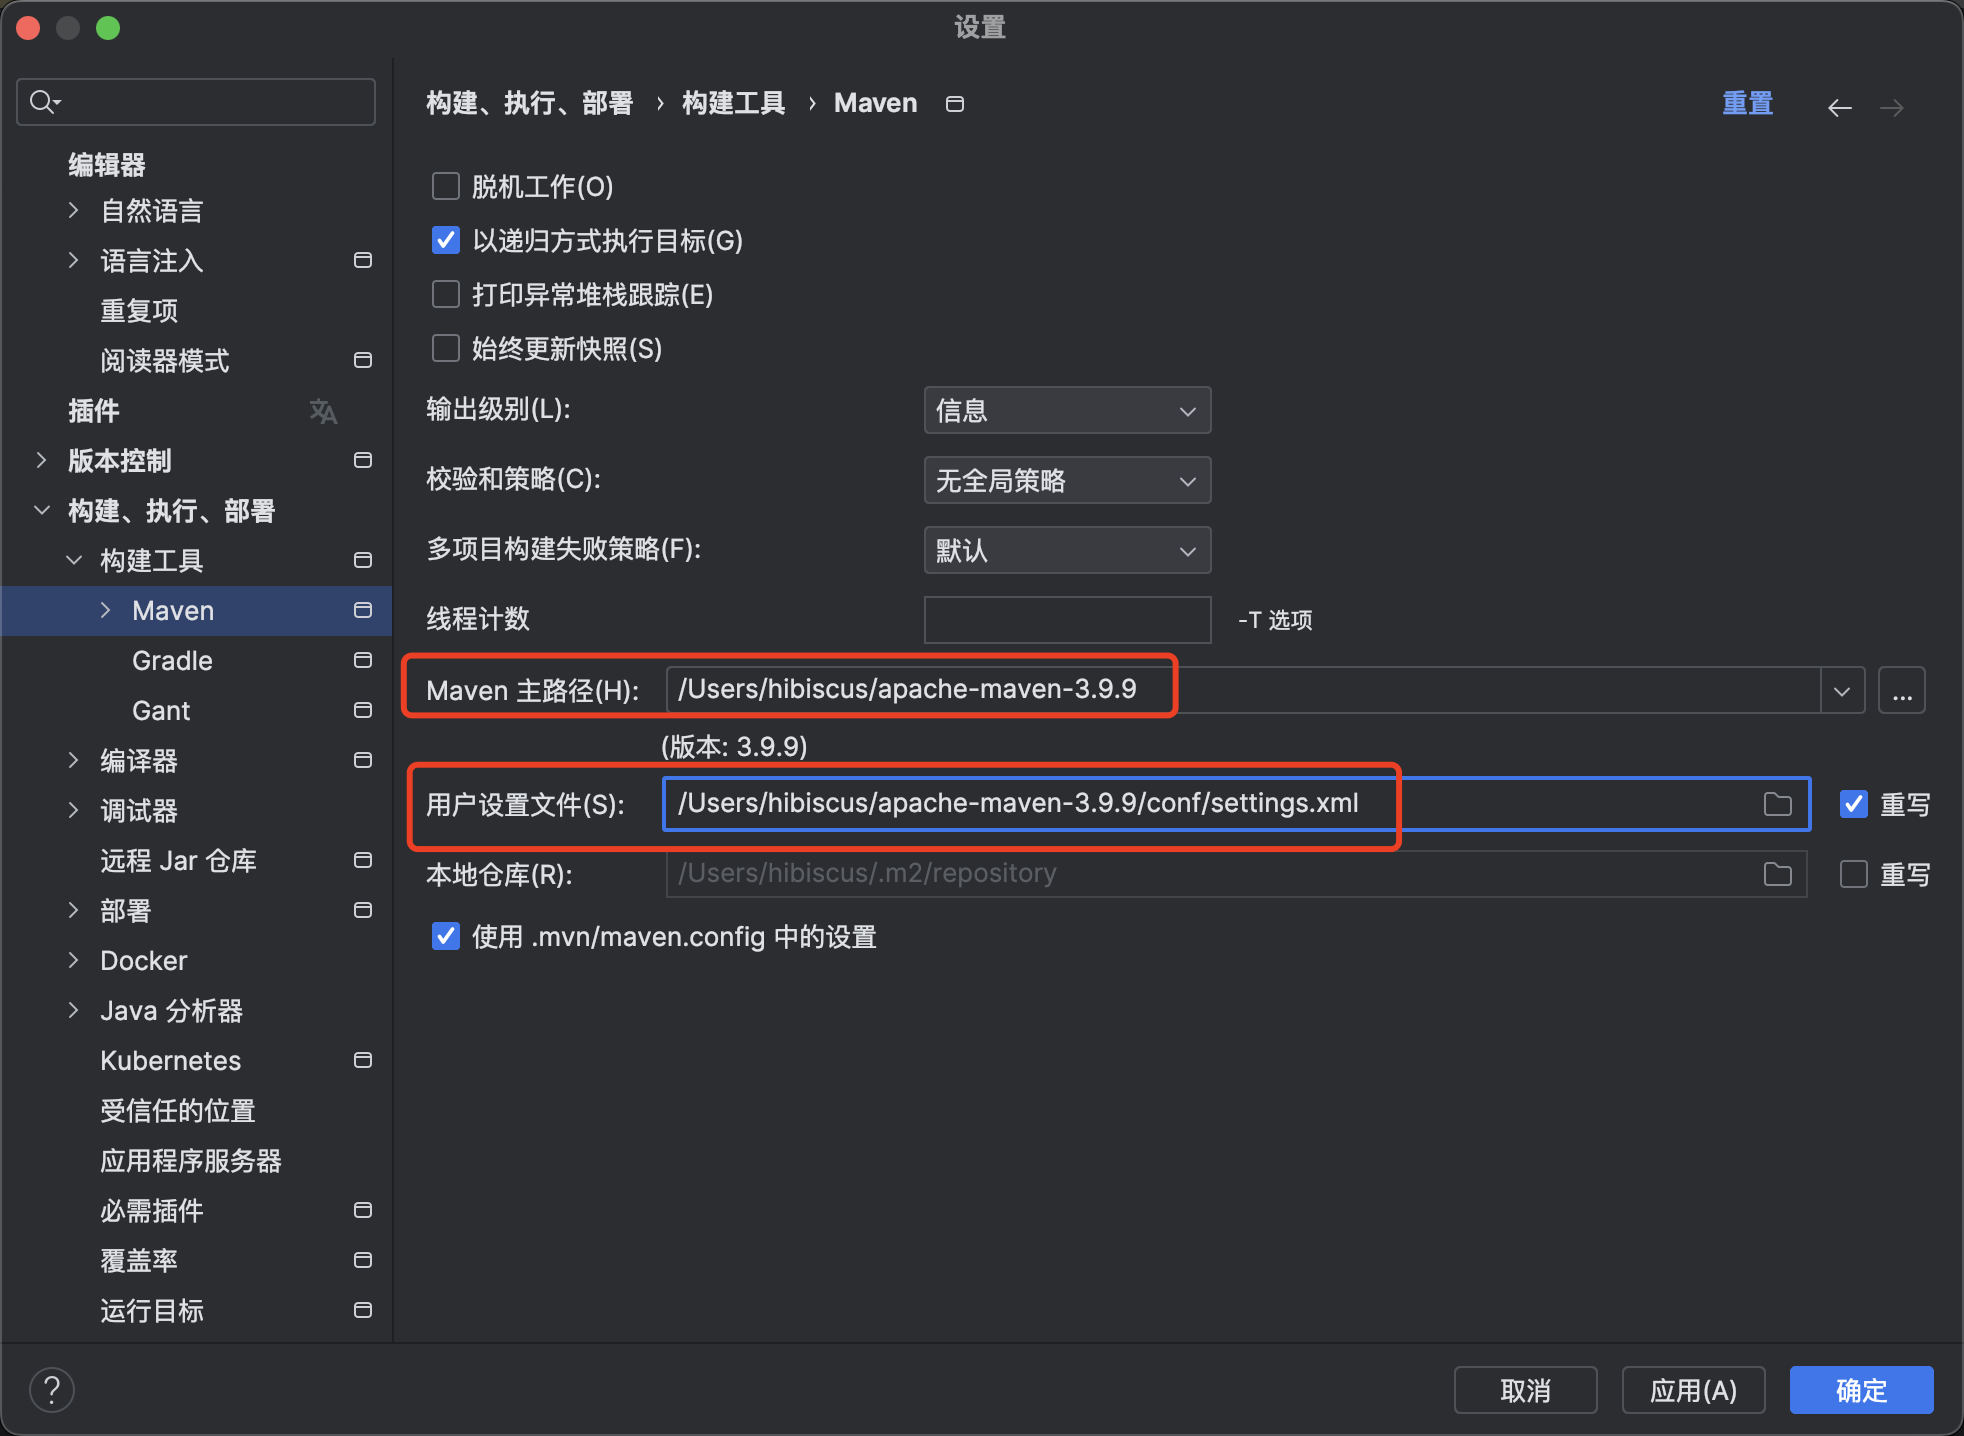
Task: Click the search magnifier icon
Action: pyautogui.click(x=43, y=102)
